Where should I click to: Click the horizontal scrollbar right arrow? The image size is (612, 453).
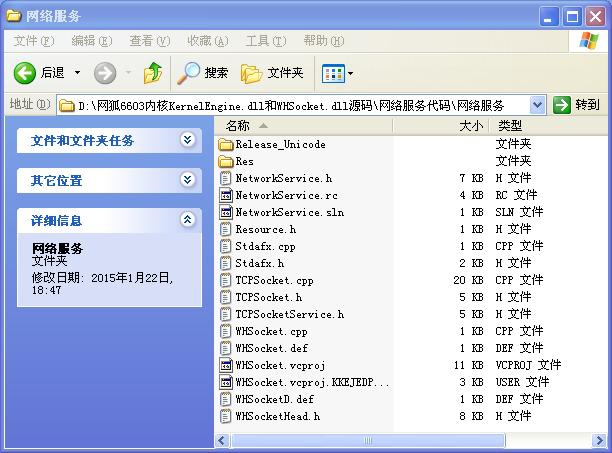coord(599,441)
